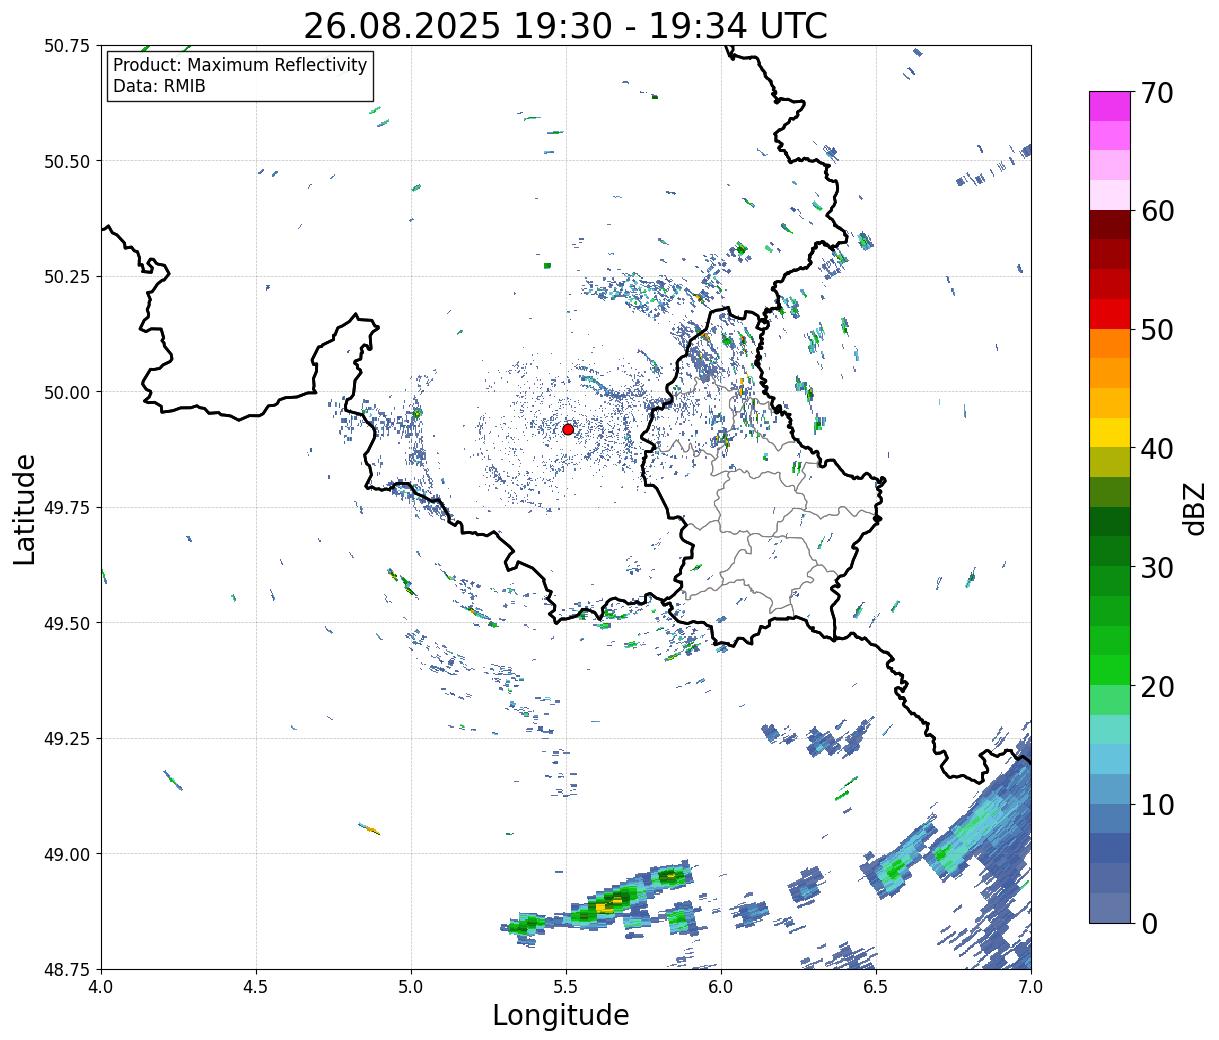Click the red radar location marker

coord(568,429)
